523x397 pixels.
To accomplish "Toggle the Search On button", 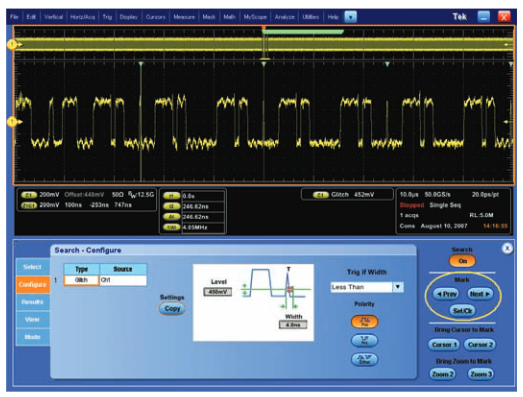I will click(462, 261).
